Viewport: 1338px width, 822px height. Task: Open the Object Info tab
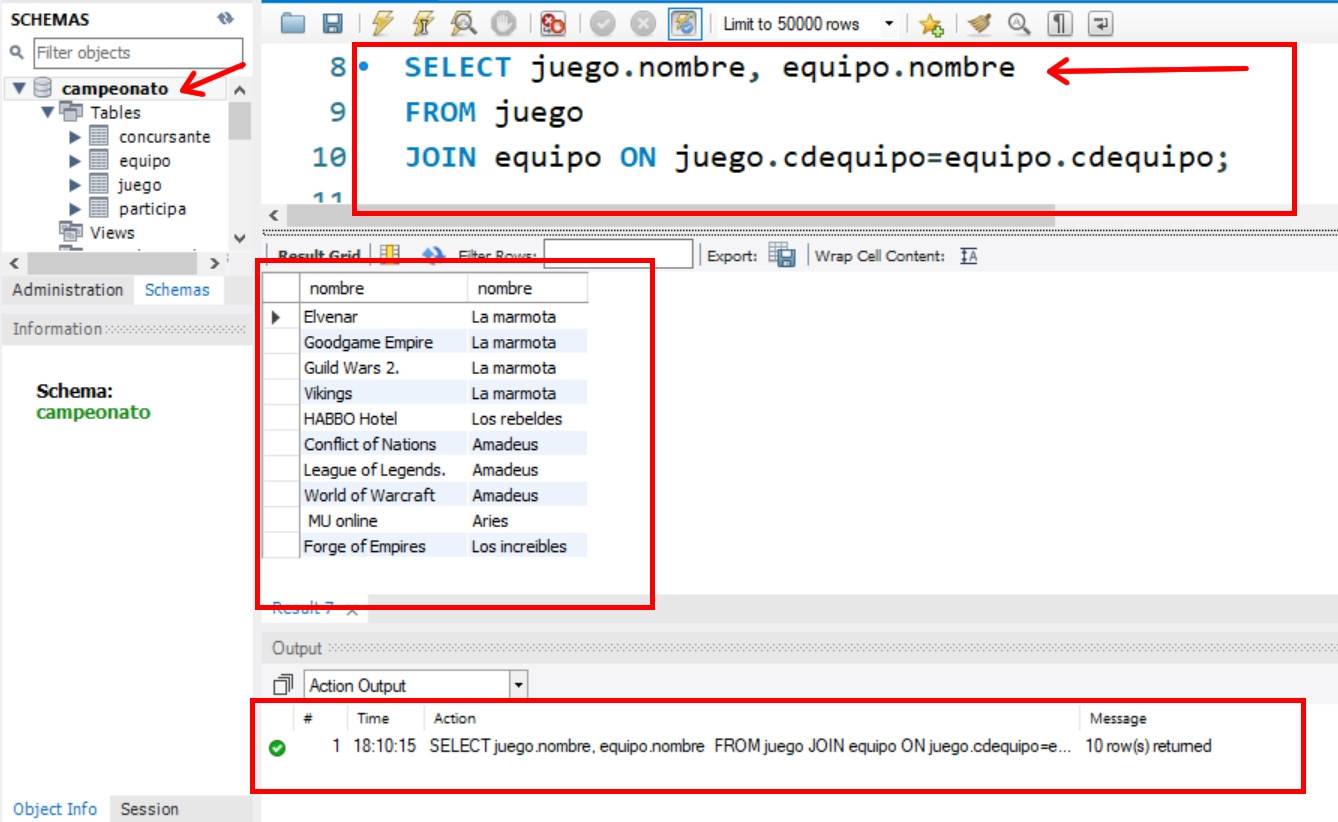55,809
